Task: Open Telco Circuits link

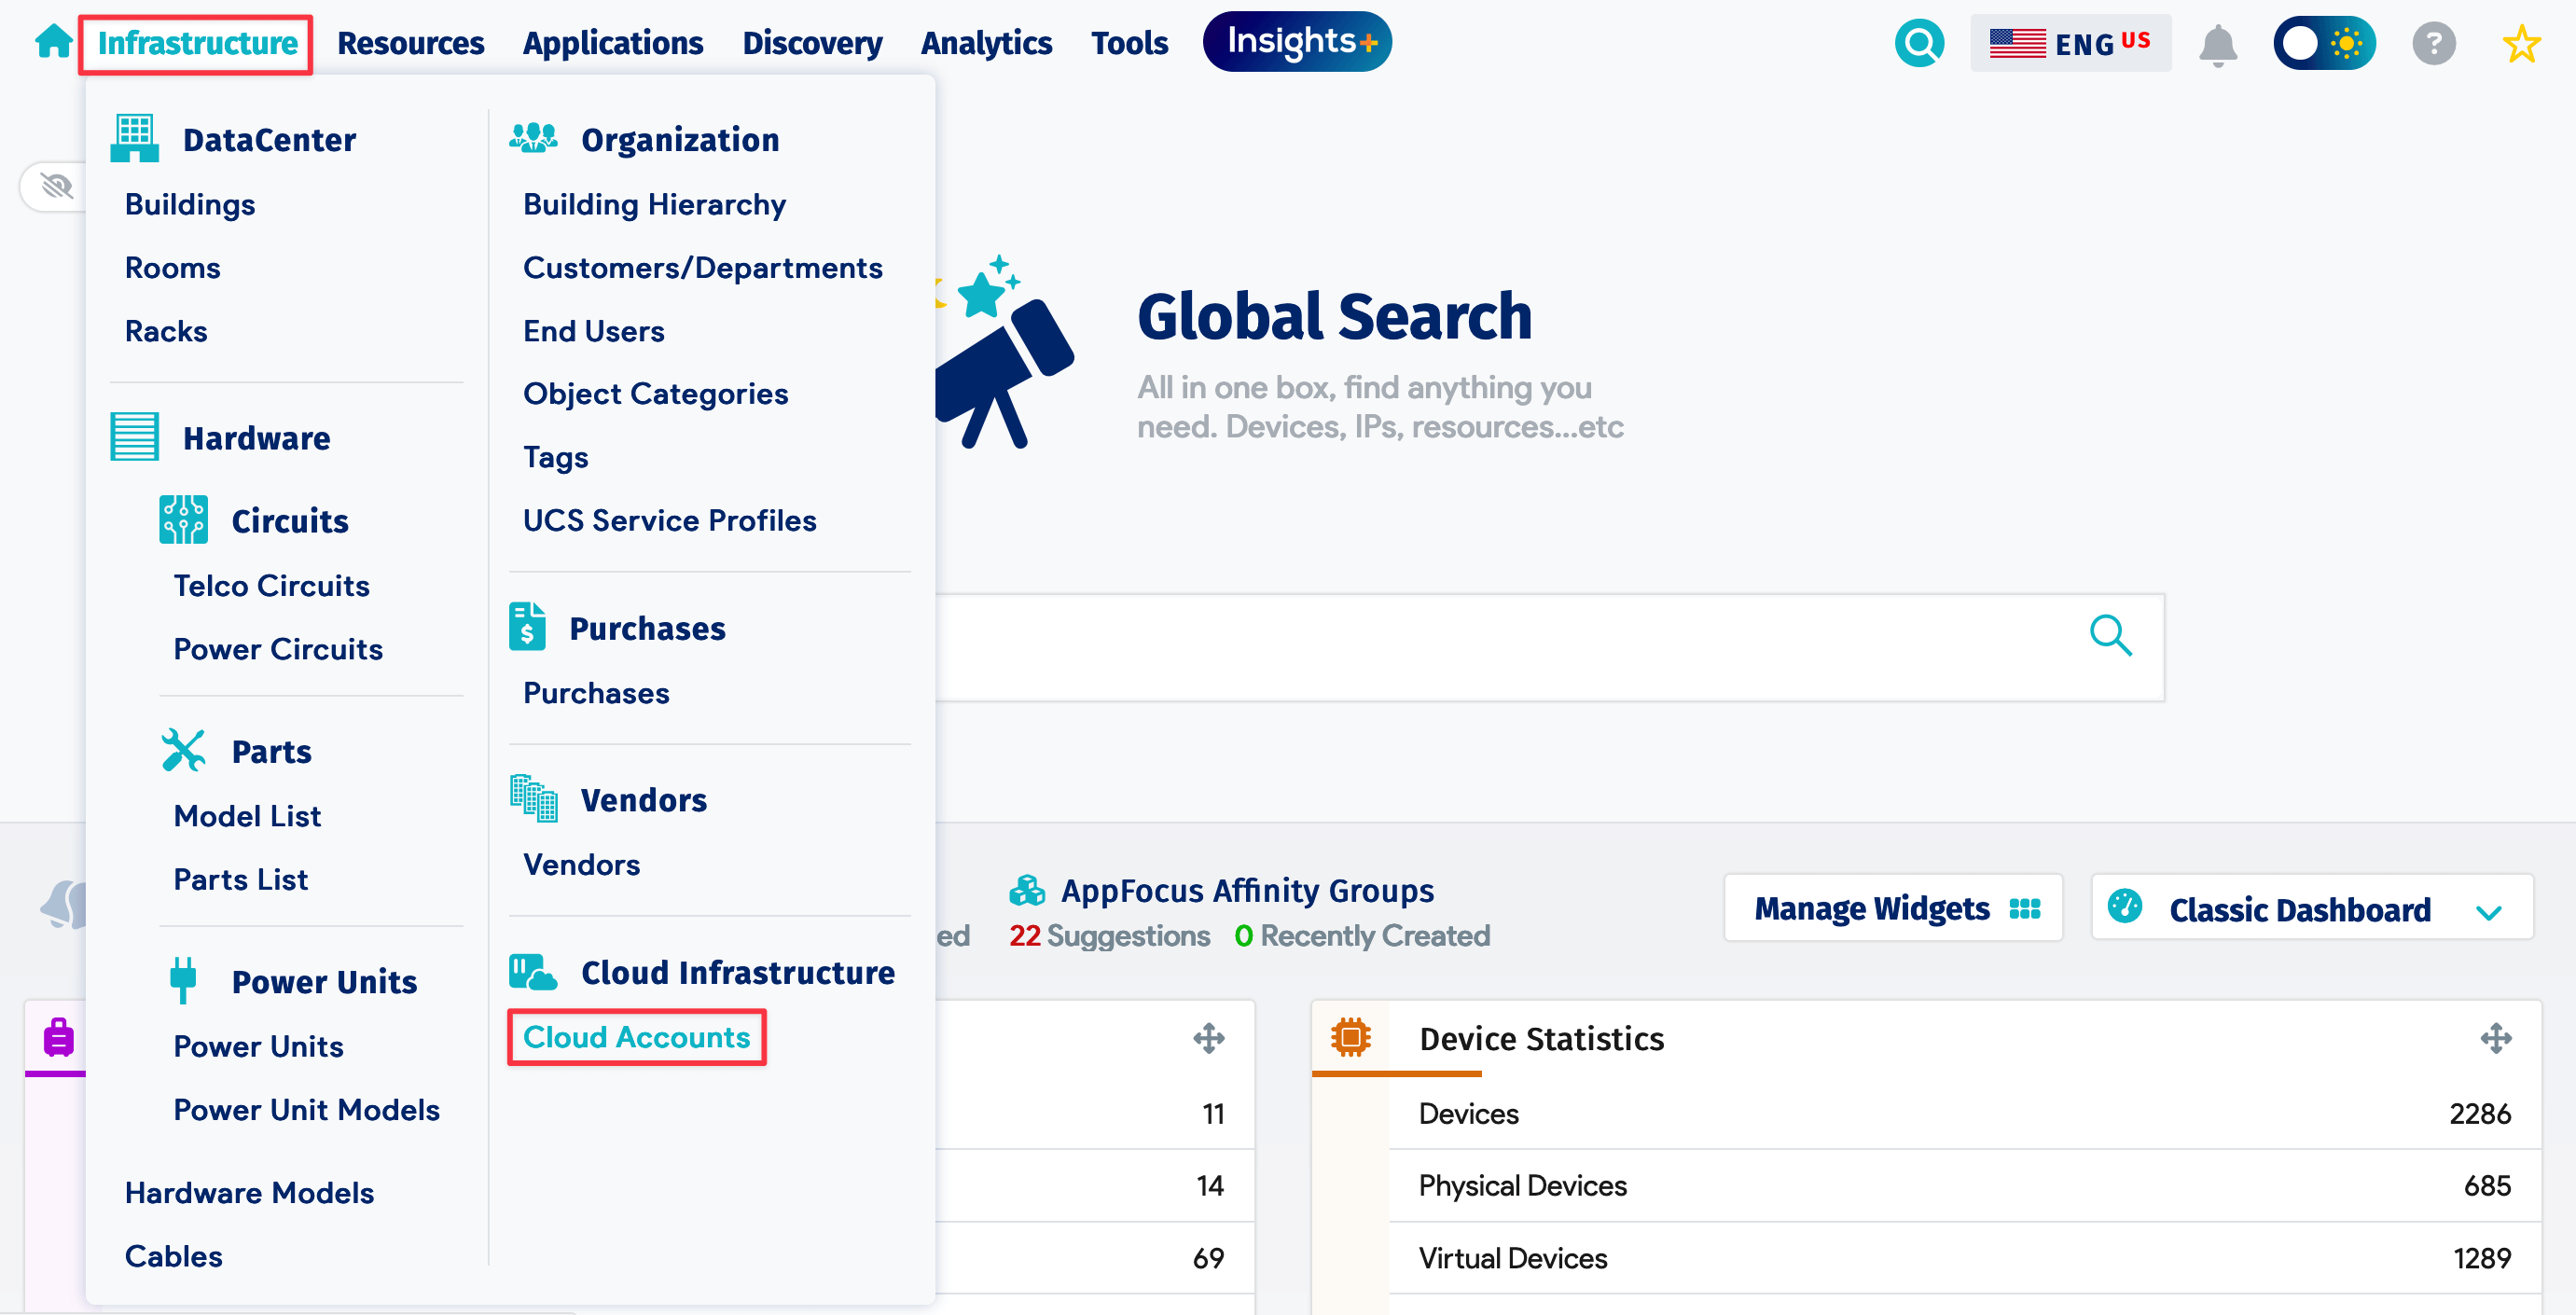Action: [x=271, y=585]
